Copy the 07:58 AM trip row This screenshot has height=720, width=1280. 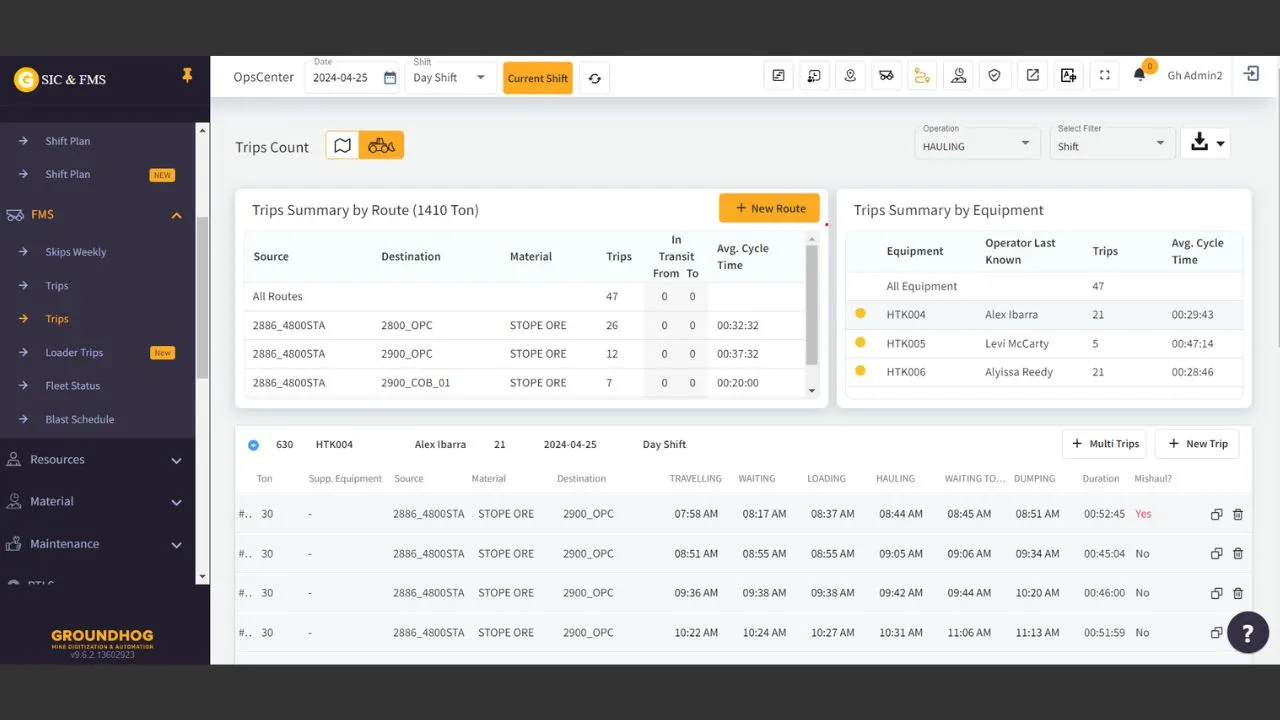(x=1216, y=514)
